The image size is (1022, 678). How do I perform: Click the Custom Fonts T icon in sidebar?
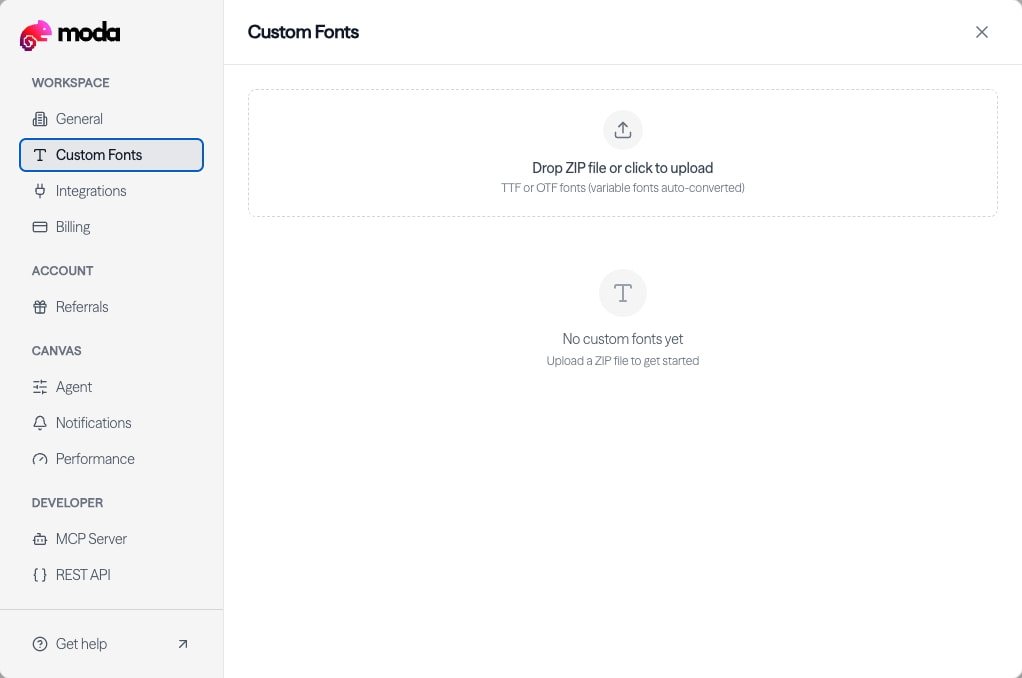click(40, 155)
